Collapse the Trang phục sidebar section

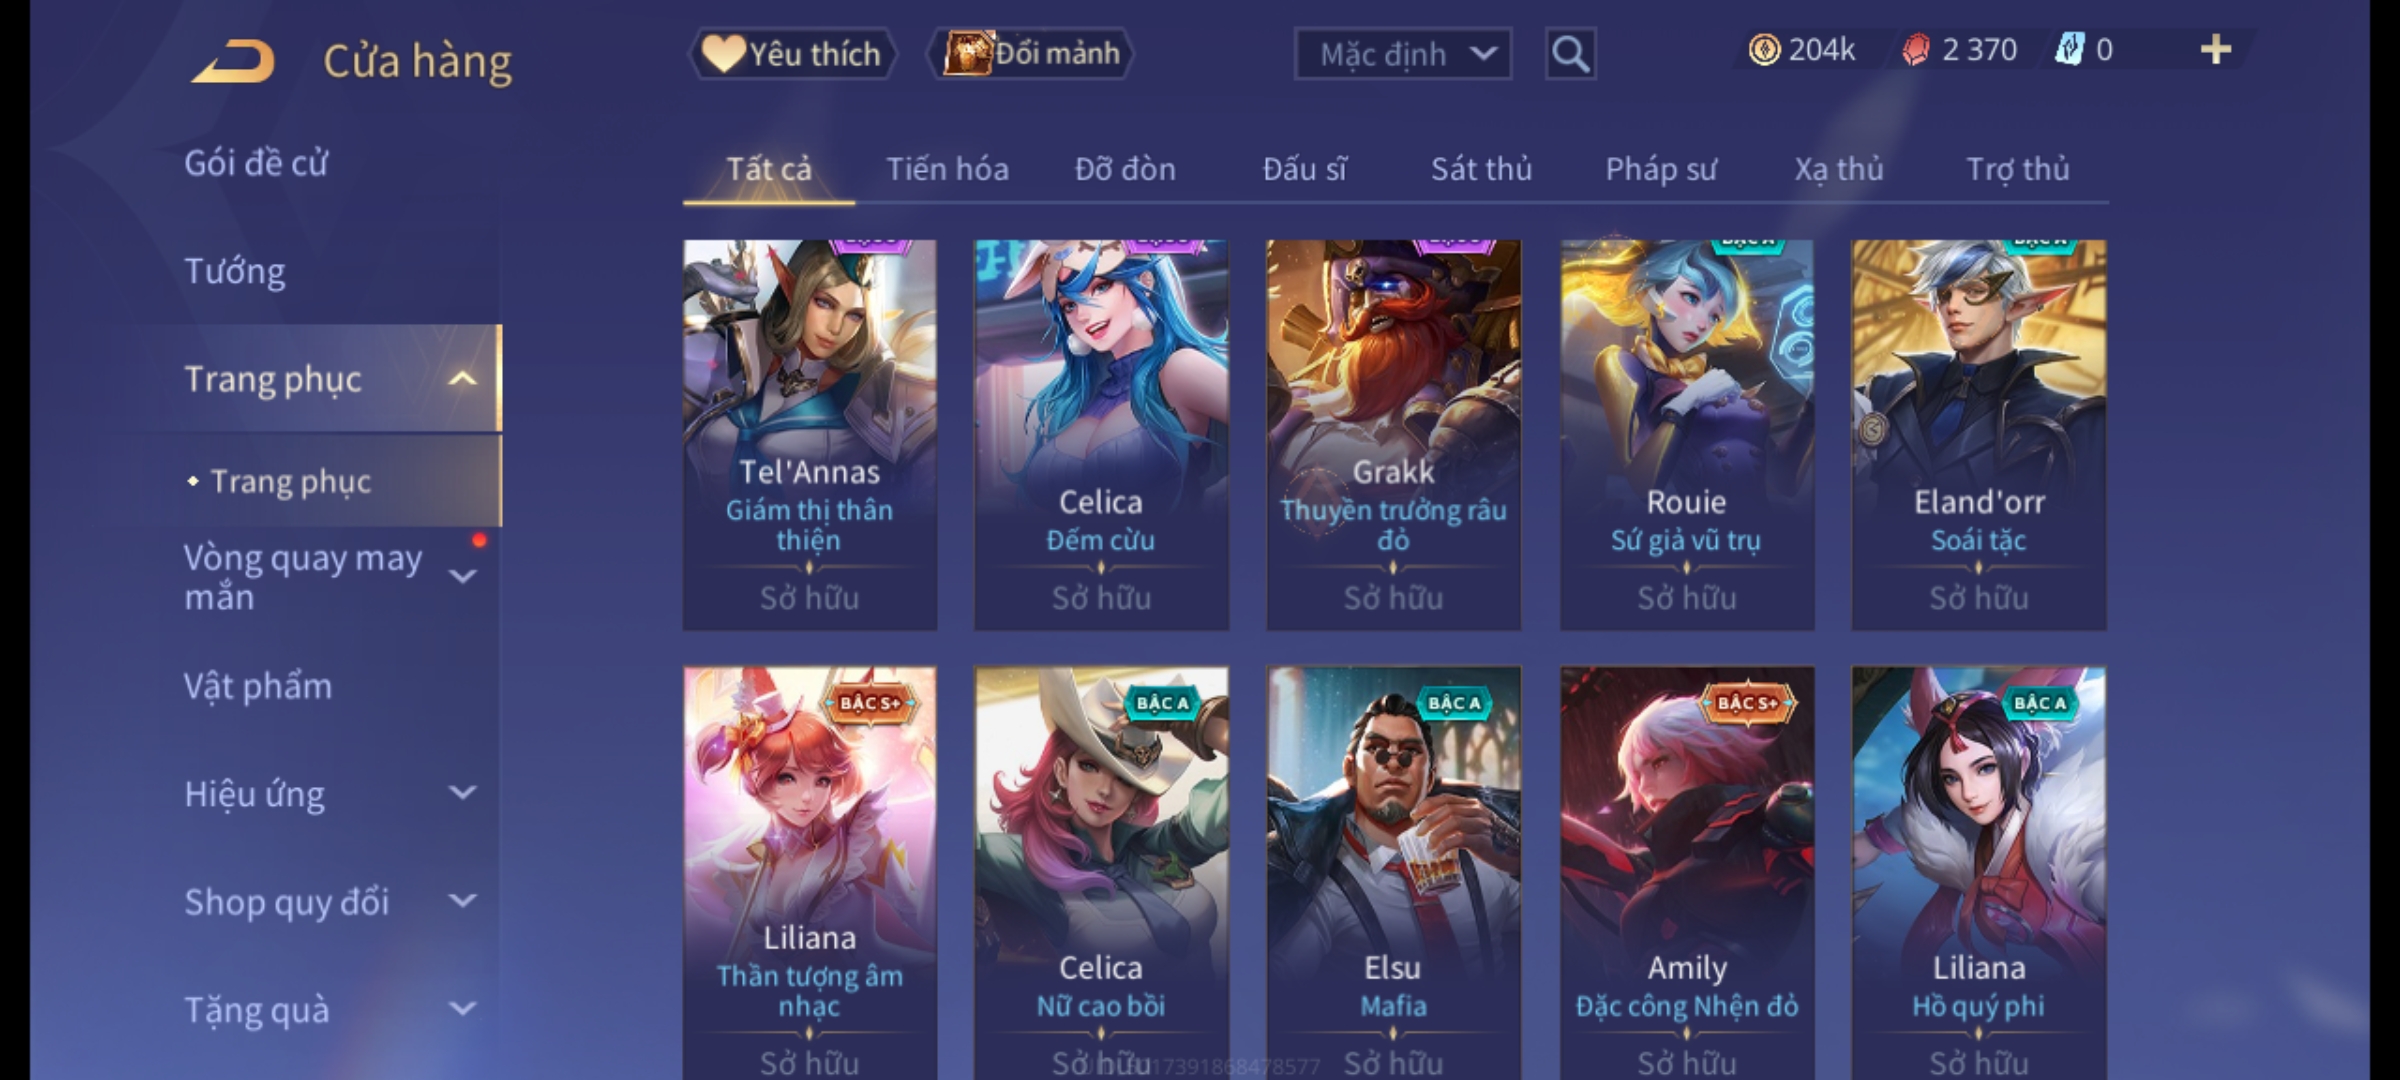[462, 379]
